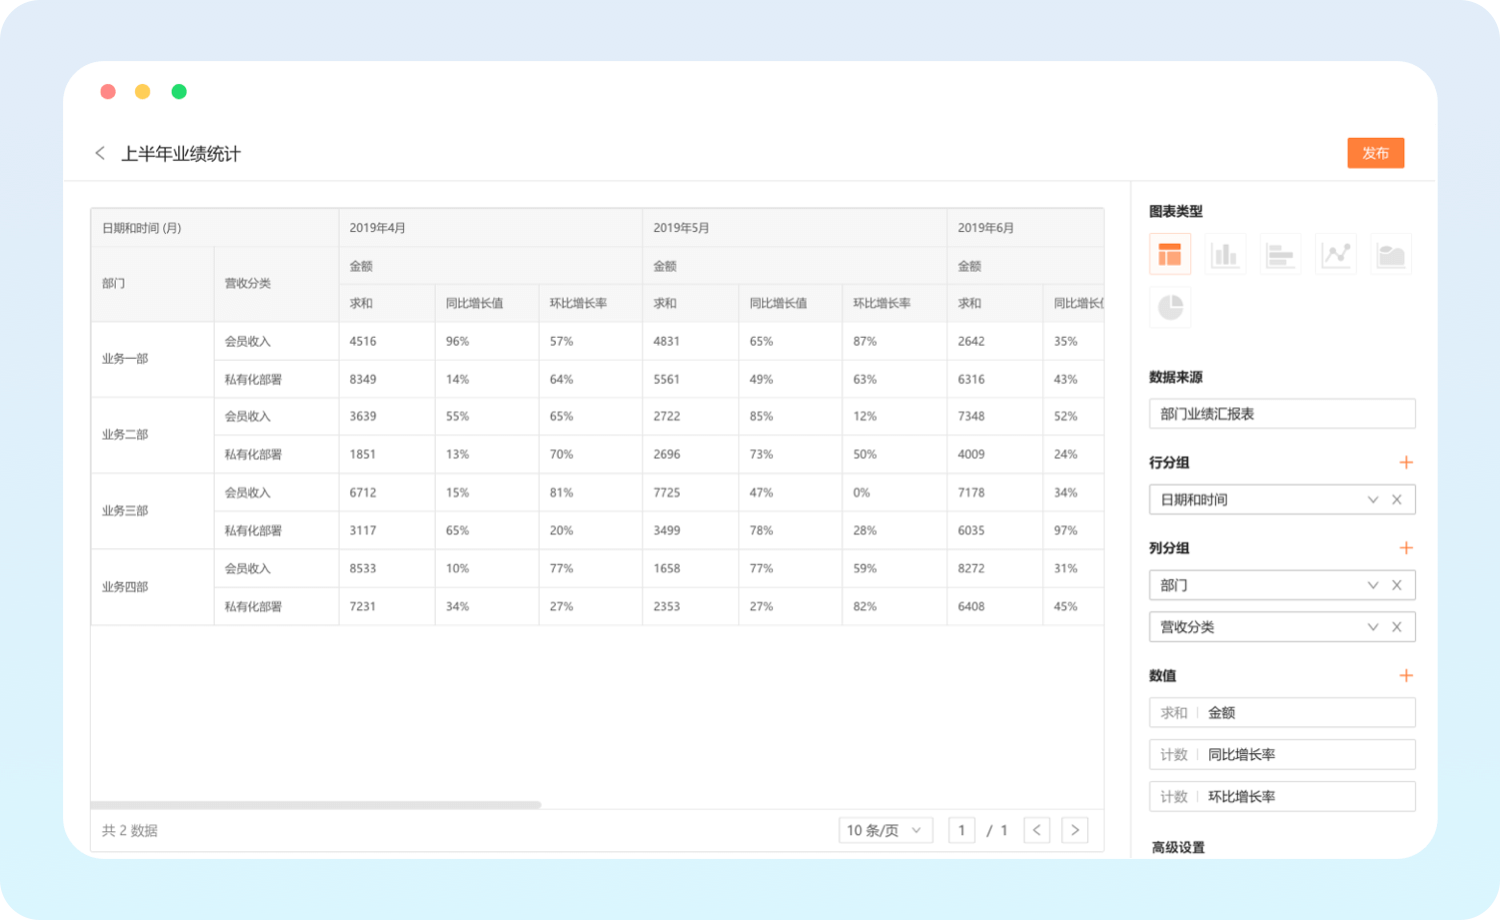Click the 发布 publish button

pyautogui.click(x=1375, y=153)
